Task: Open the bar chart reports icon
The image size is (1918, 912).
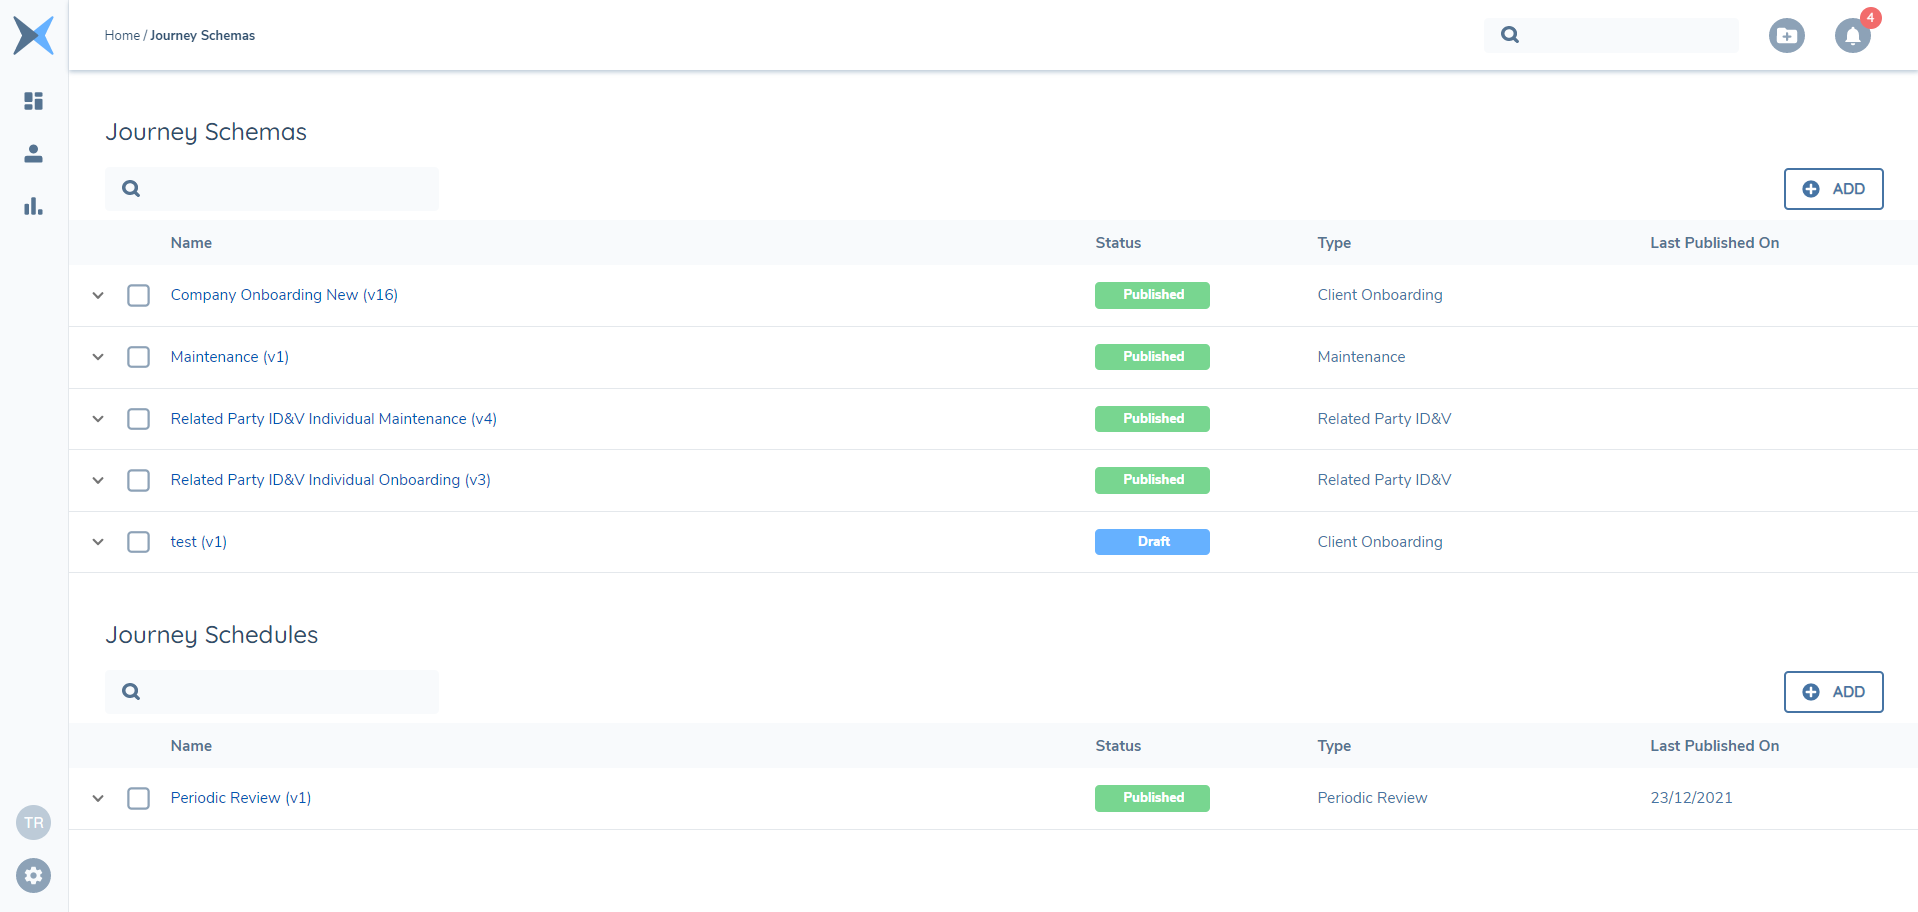Action: [x=33, y=206]
